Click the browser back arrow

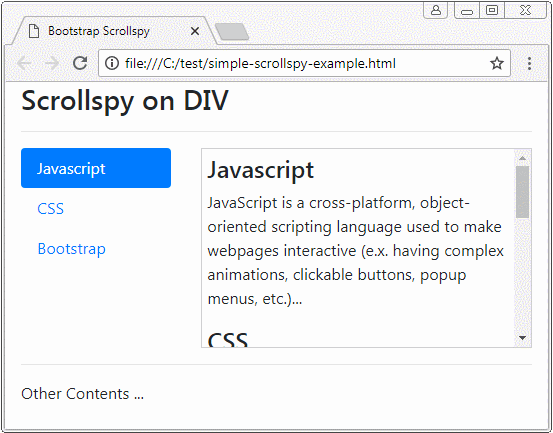(x=24, y=63)
